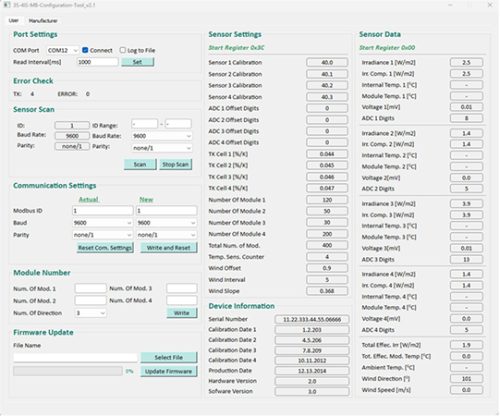Click the Actual Modbus ID field
The height and width of the screenshot is (416, 500).
coord(102,211)
